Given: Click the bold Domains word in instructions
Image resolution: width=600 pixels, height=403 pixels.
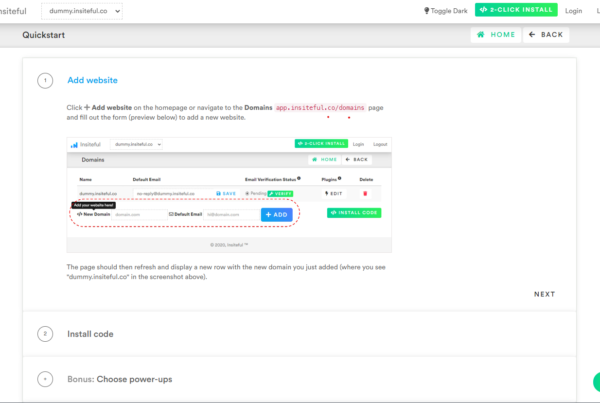Looking at the screenshot, I should [258, 108].
